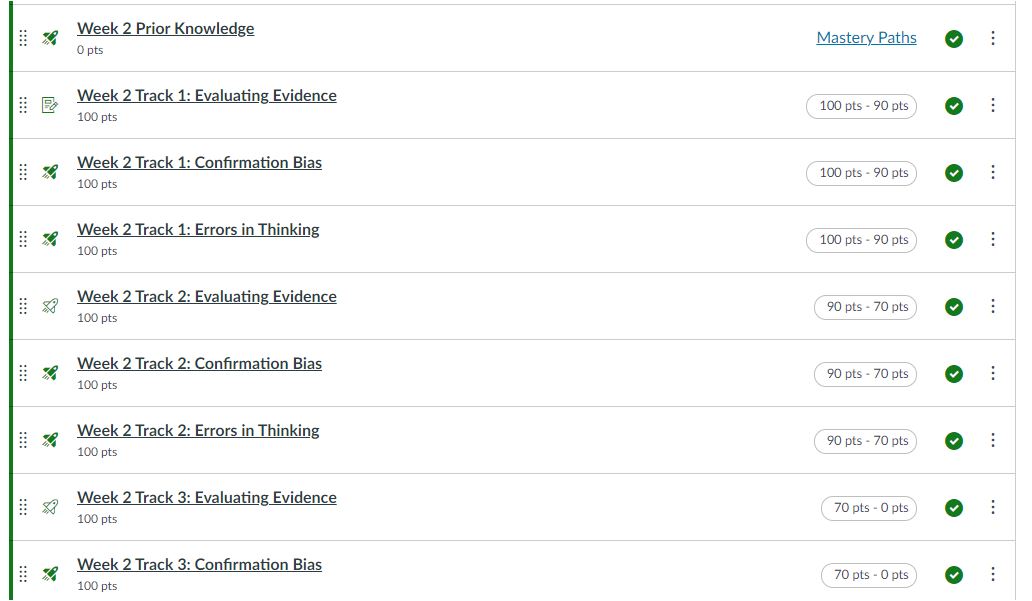The height and width of the screenshot is (601, 1032).
Task: Click the drag handle for Week 2 Prior Knowledge
Action: pyautogui.click(x=22, y=38)
